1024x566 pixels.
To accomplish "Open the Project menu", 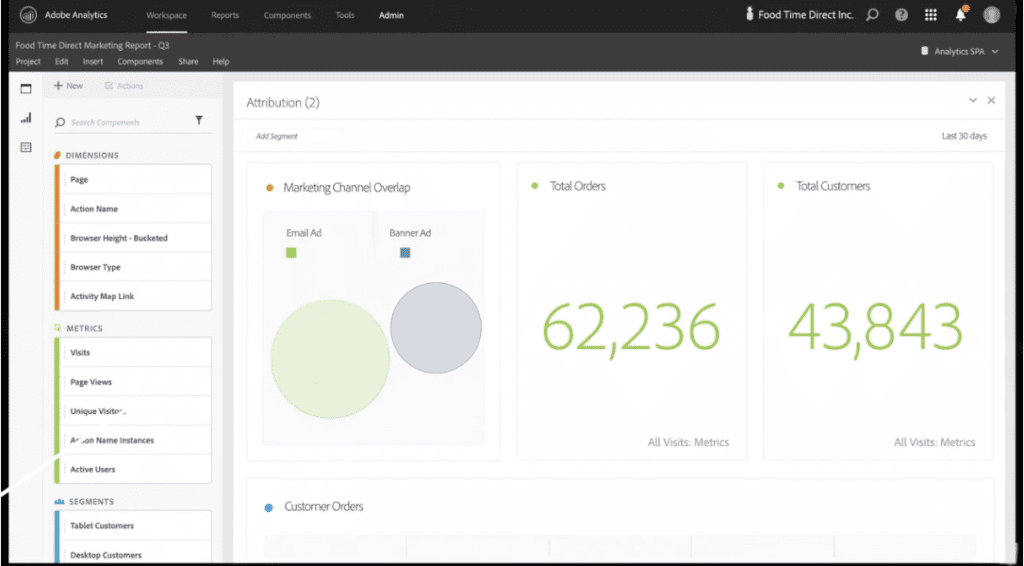I will pos(28,61).
